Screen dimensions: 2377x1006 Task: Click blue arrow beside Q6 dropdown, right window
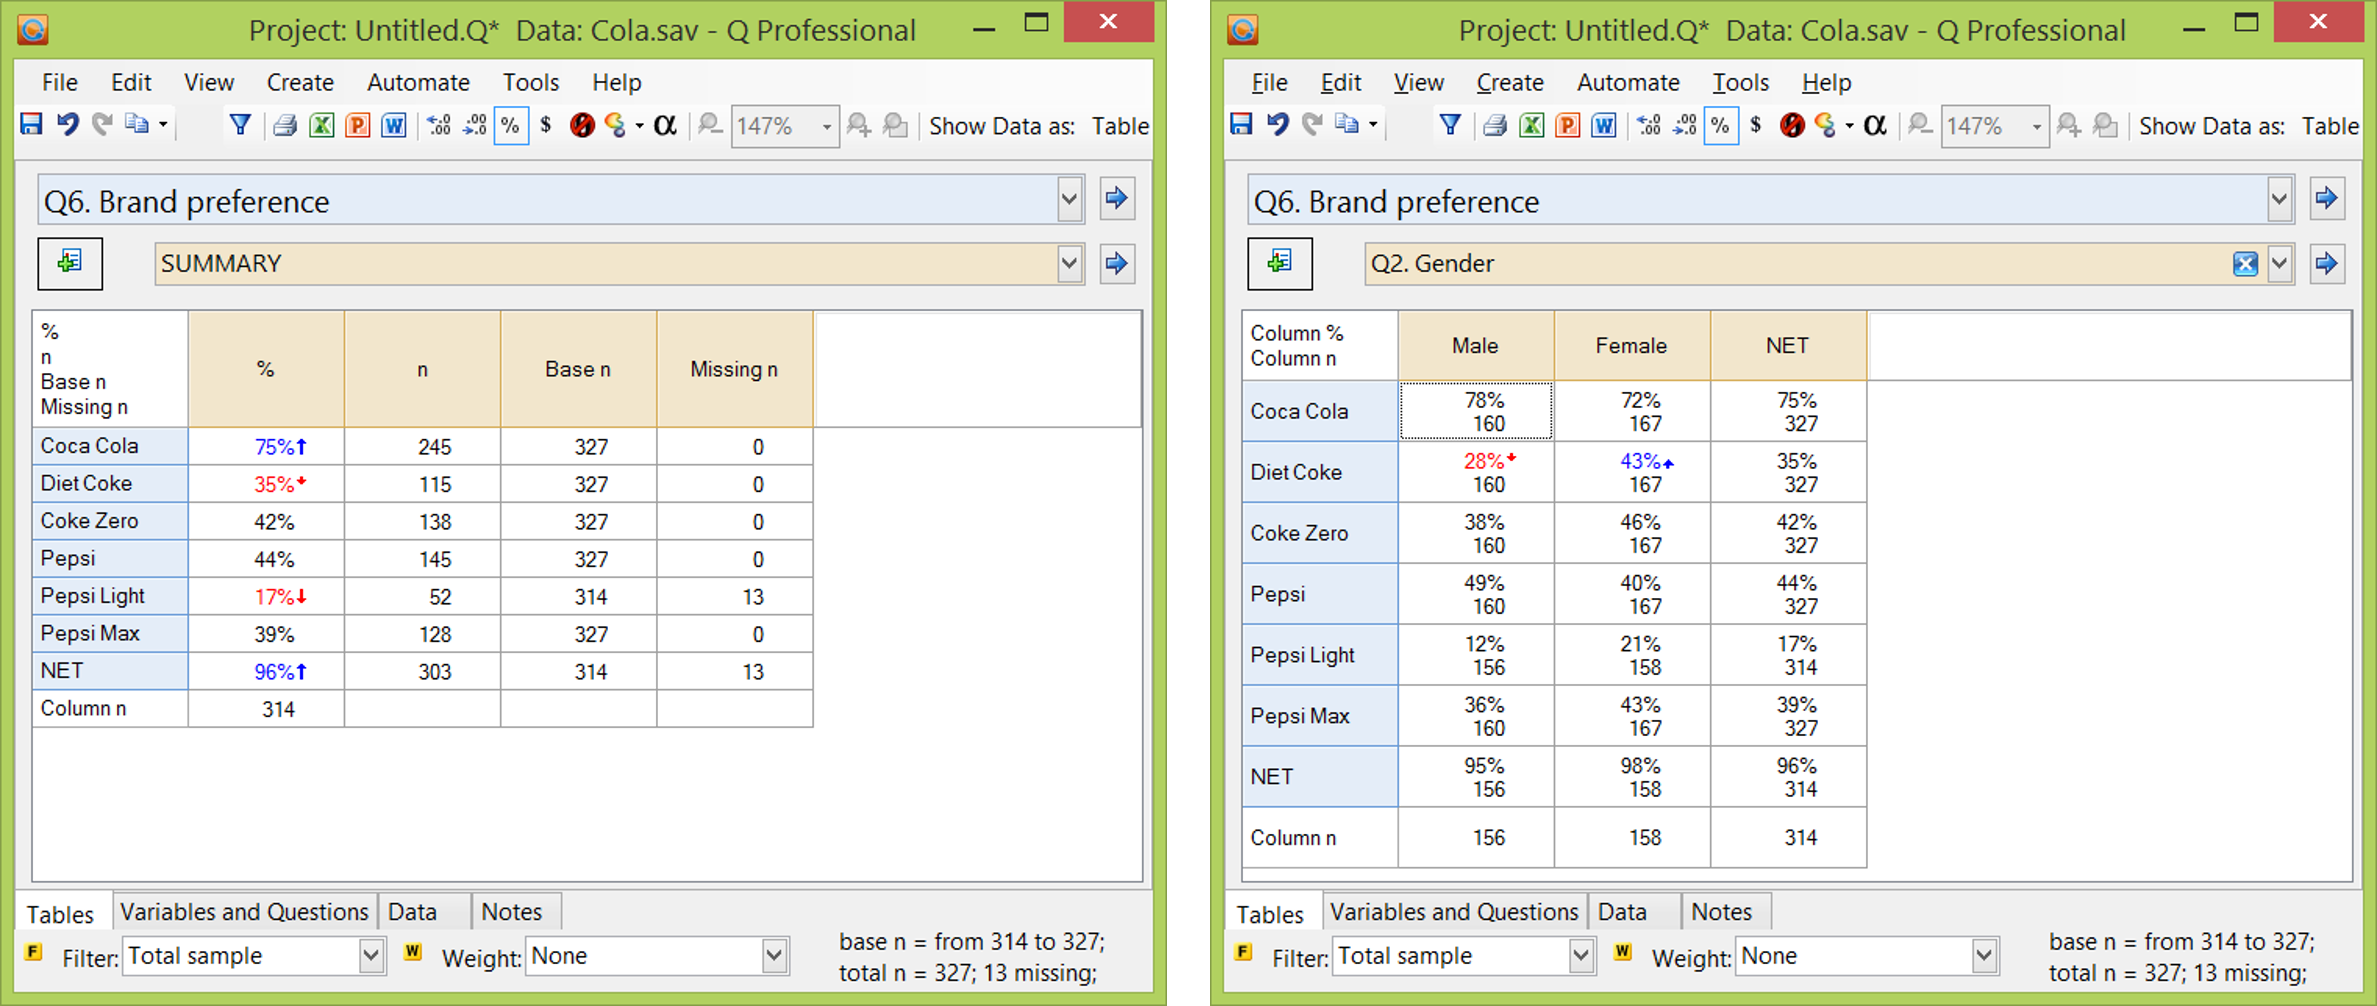tap(2327, 198)
